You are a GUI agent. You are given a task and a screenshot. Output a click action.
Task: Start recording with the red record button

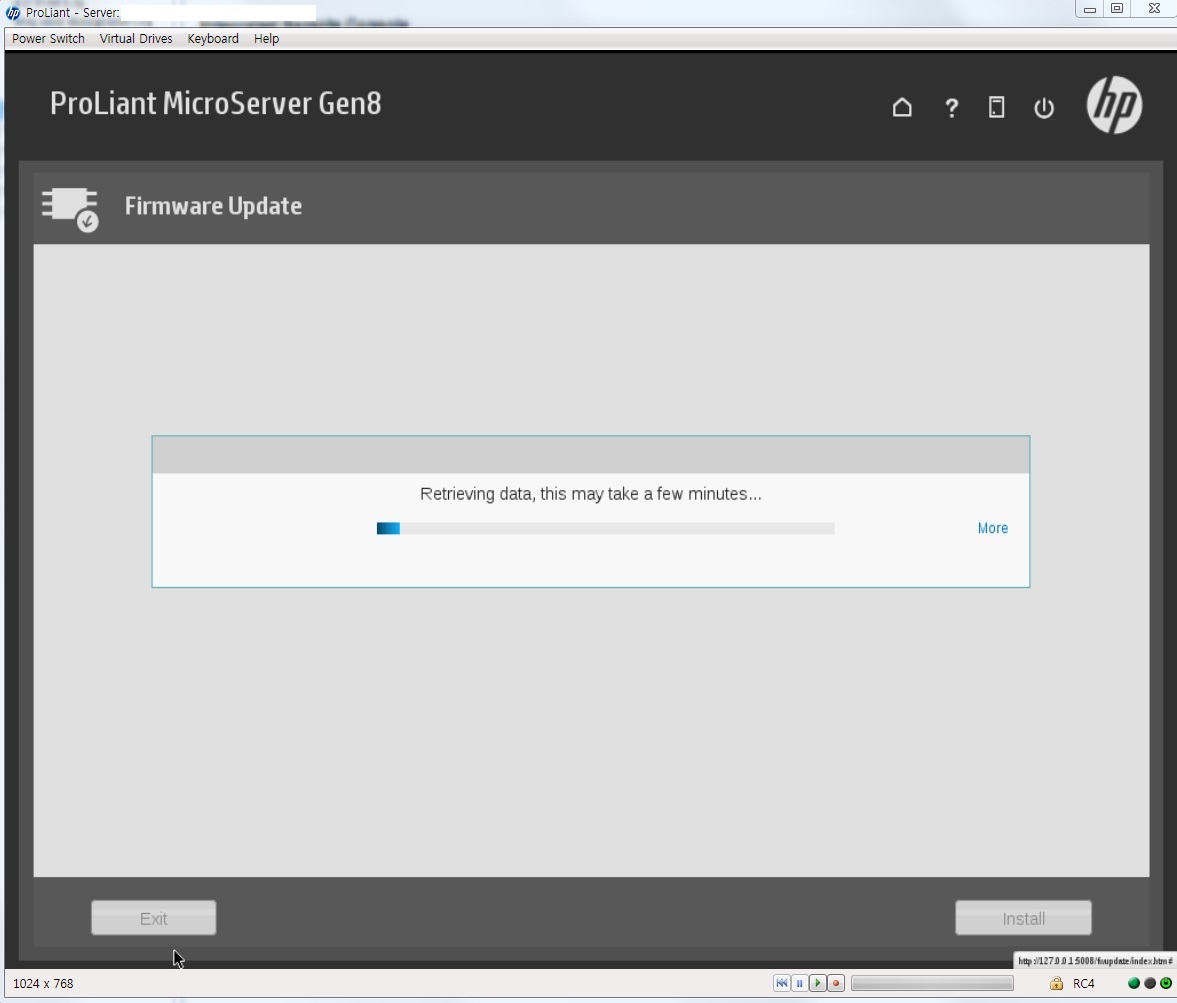coord(835,983)
